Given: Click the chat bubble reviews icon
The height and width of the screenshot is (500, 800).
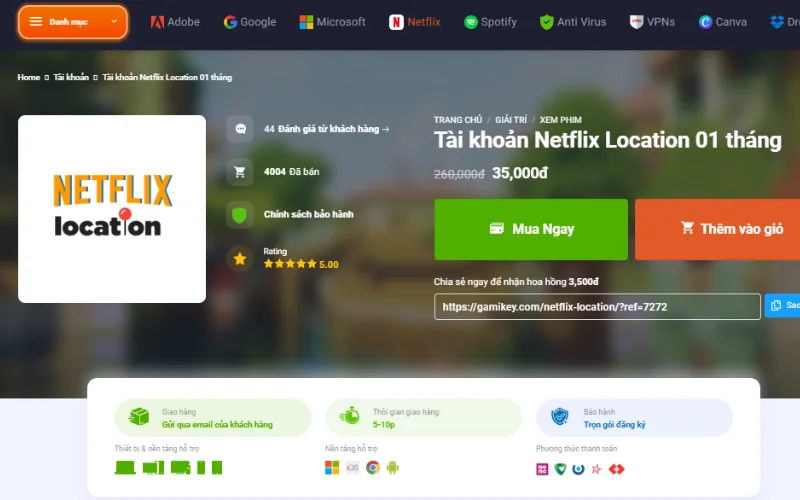Looking at the screenshot, I should 240,129.
